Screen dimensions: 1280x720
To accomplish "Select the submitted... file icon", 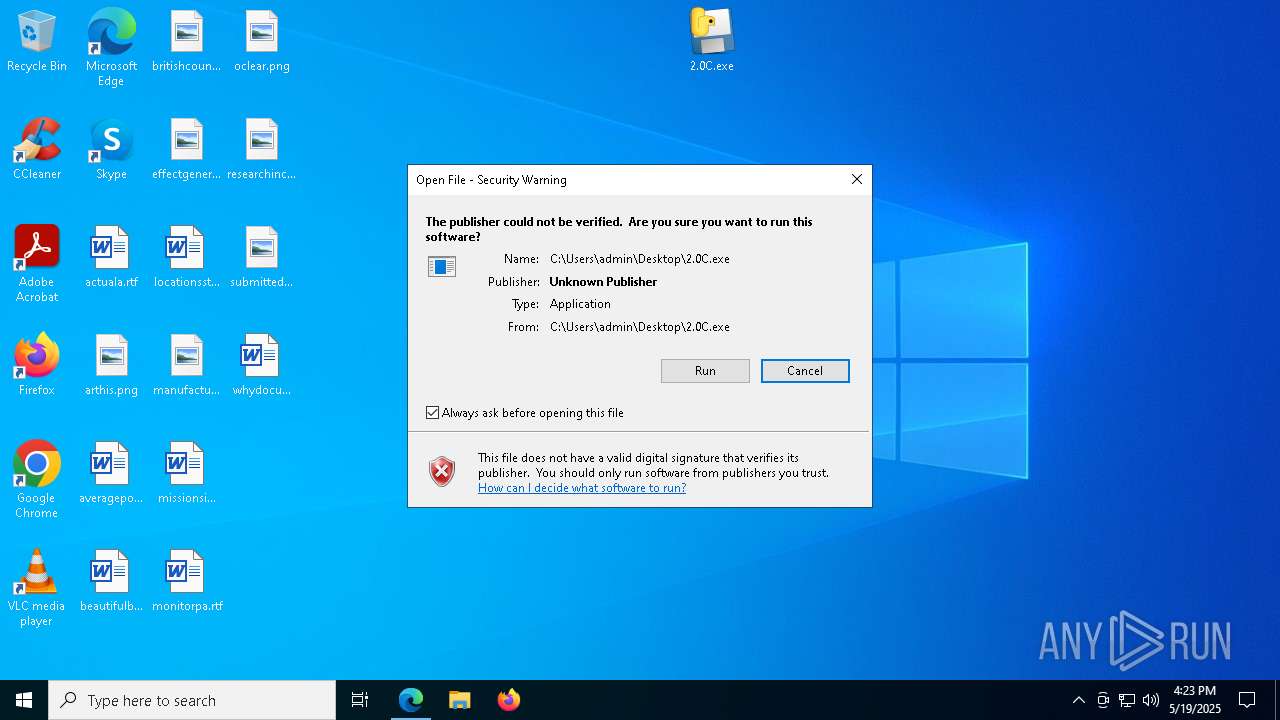I will tap(262, 258).
